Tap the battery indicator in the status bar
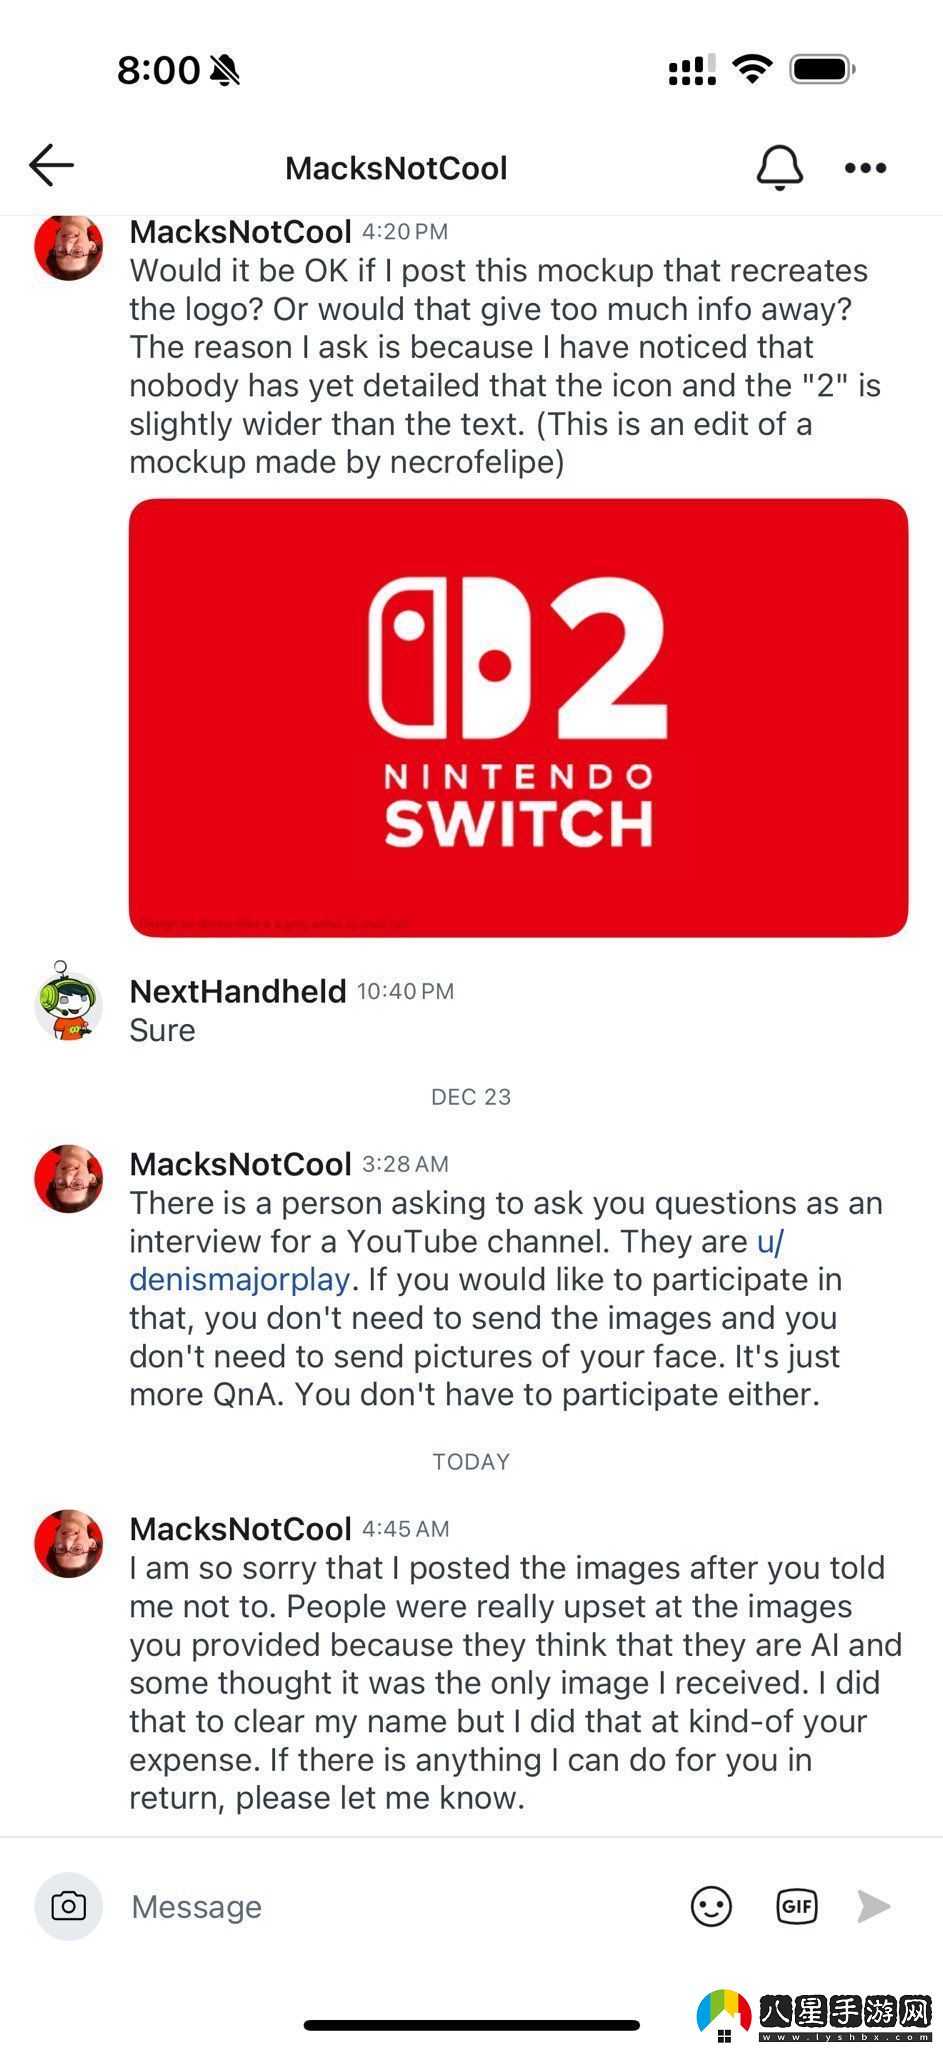This screenshot has height=2048, width=943. (822, 68)
